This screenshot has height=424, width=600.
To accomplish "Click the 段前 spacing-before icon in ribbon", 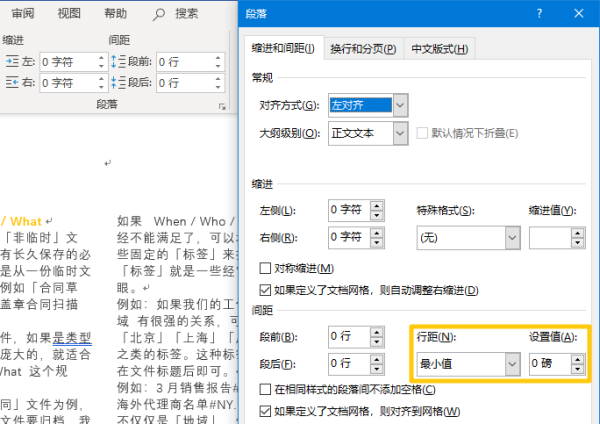I will pyautogui.click(x=118, y=61).
